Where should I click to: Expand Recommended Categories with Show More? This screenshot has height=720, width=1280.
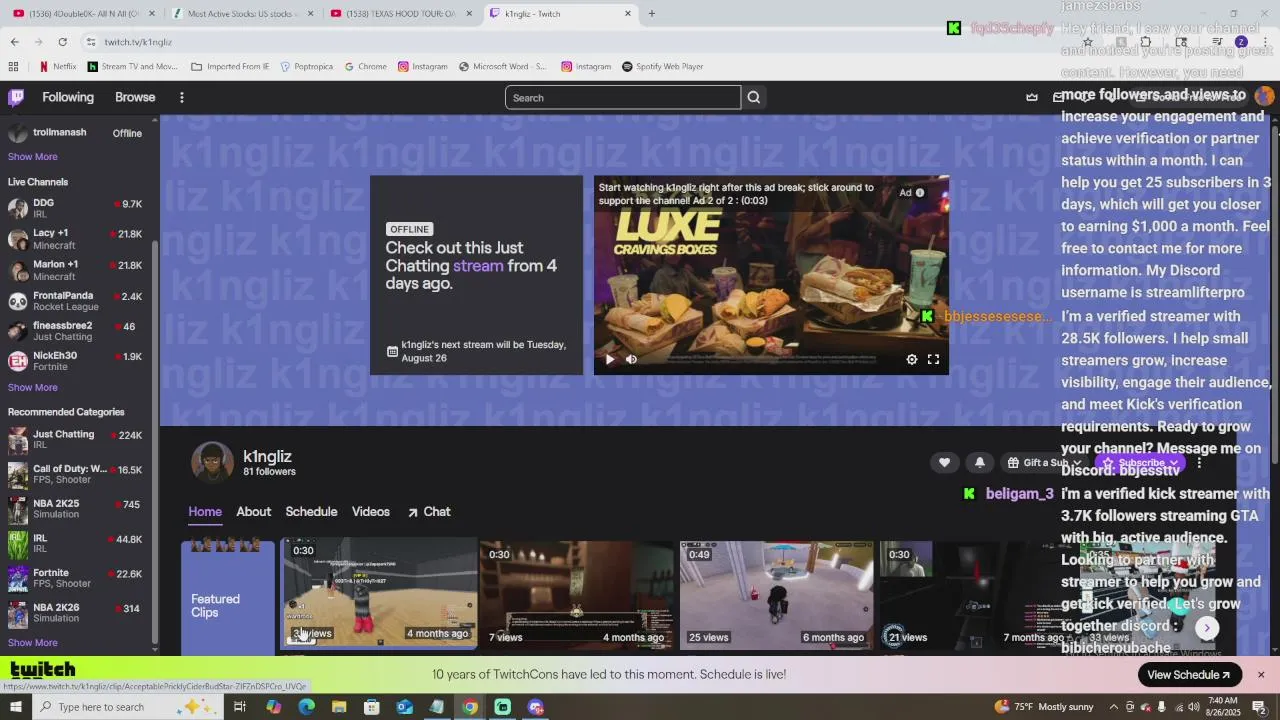(33, 643)
